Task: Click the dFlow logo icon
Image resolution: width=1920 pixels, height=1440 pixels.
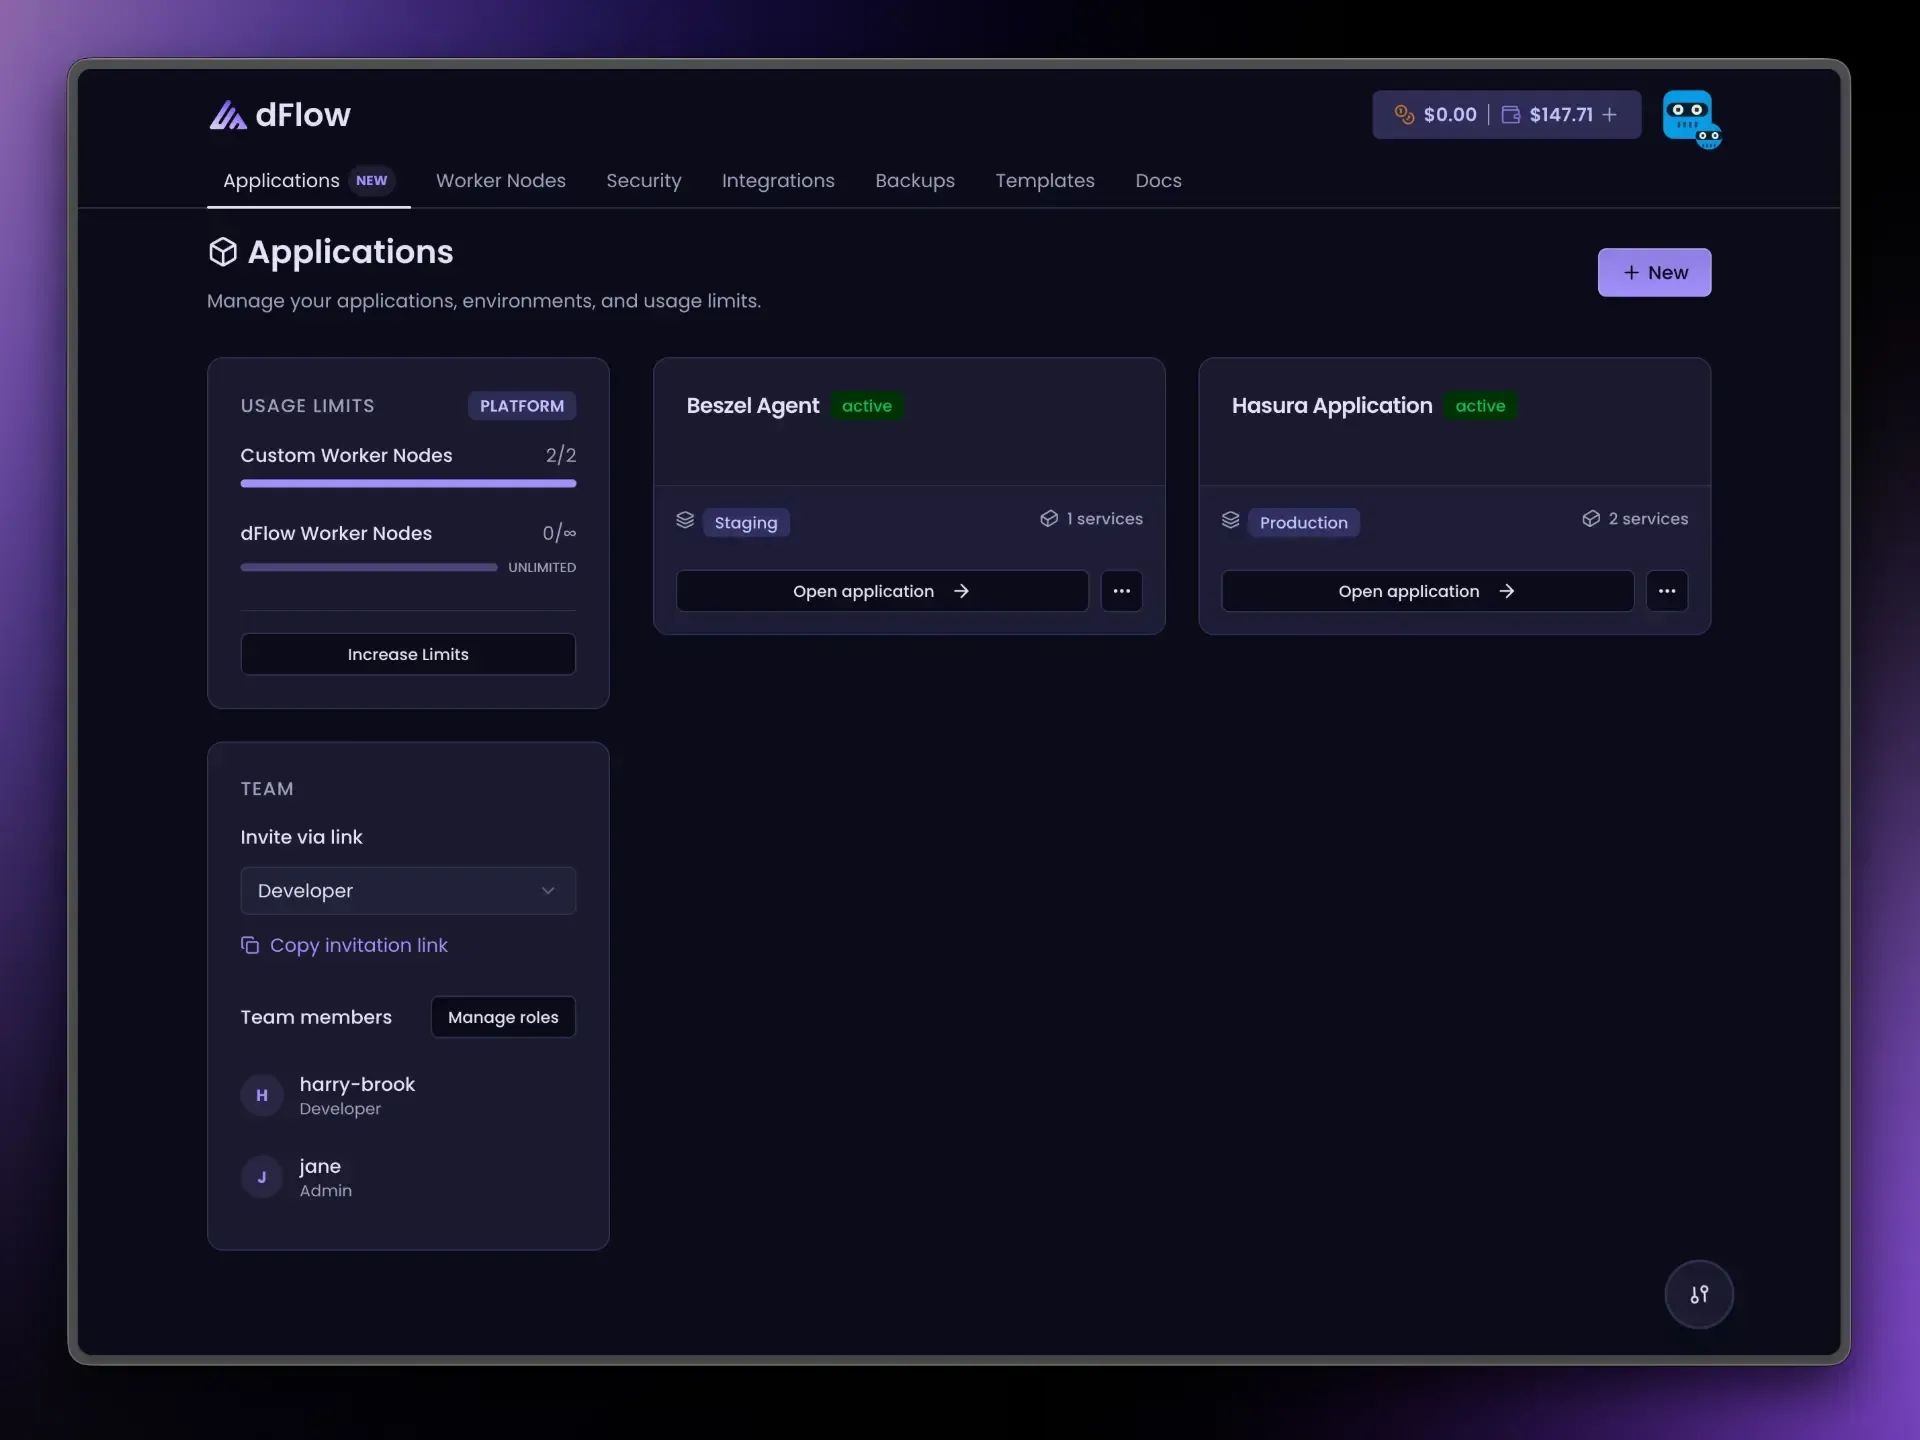Action: (x=227, y=115)
